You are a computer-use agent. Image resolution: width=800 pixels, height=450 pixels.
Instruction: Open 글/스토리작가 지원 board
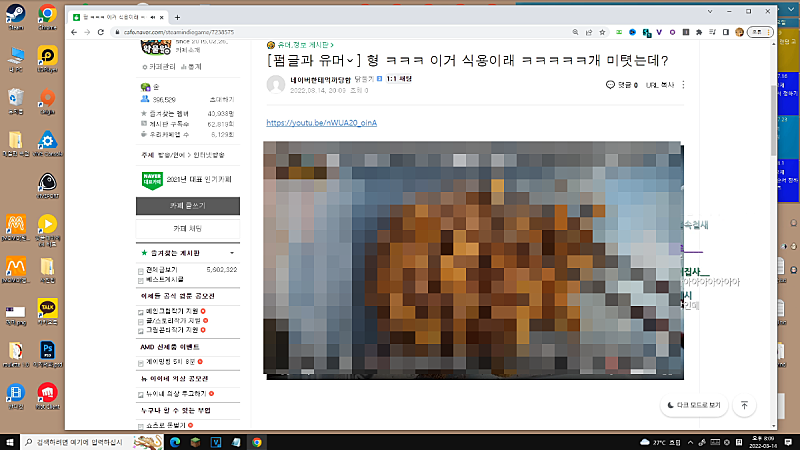173,321
